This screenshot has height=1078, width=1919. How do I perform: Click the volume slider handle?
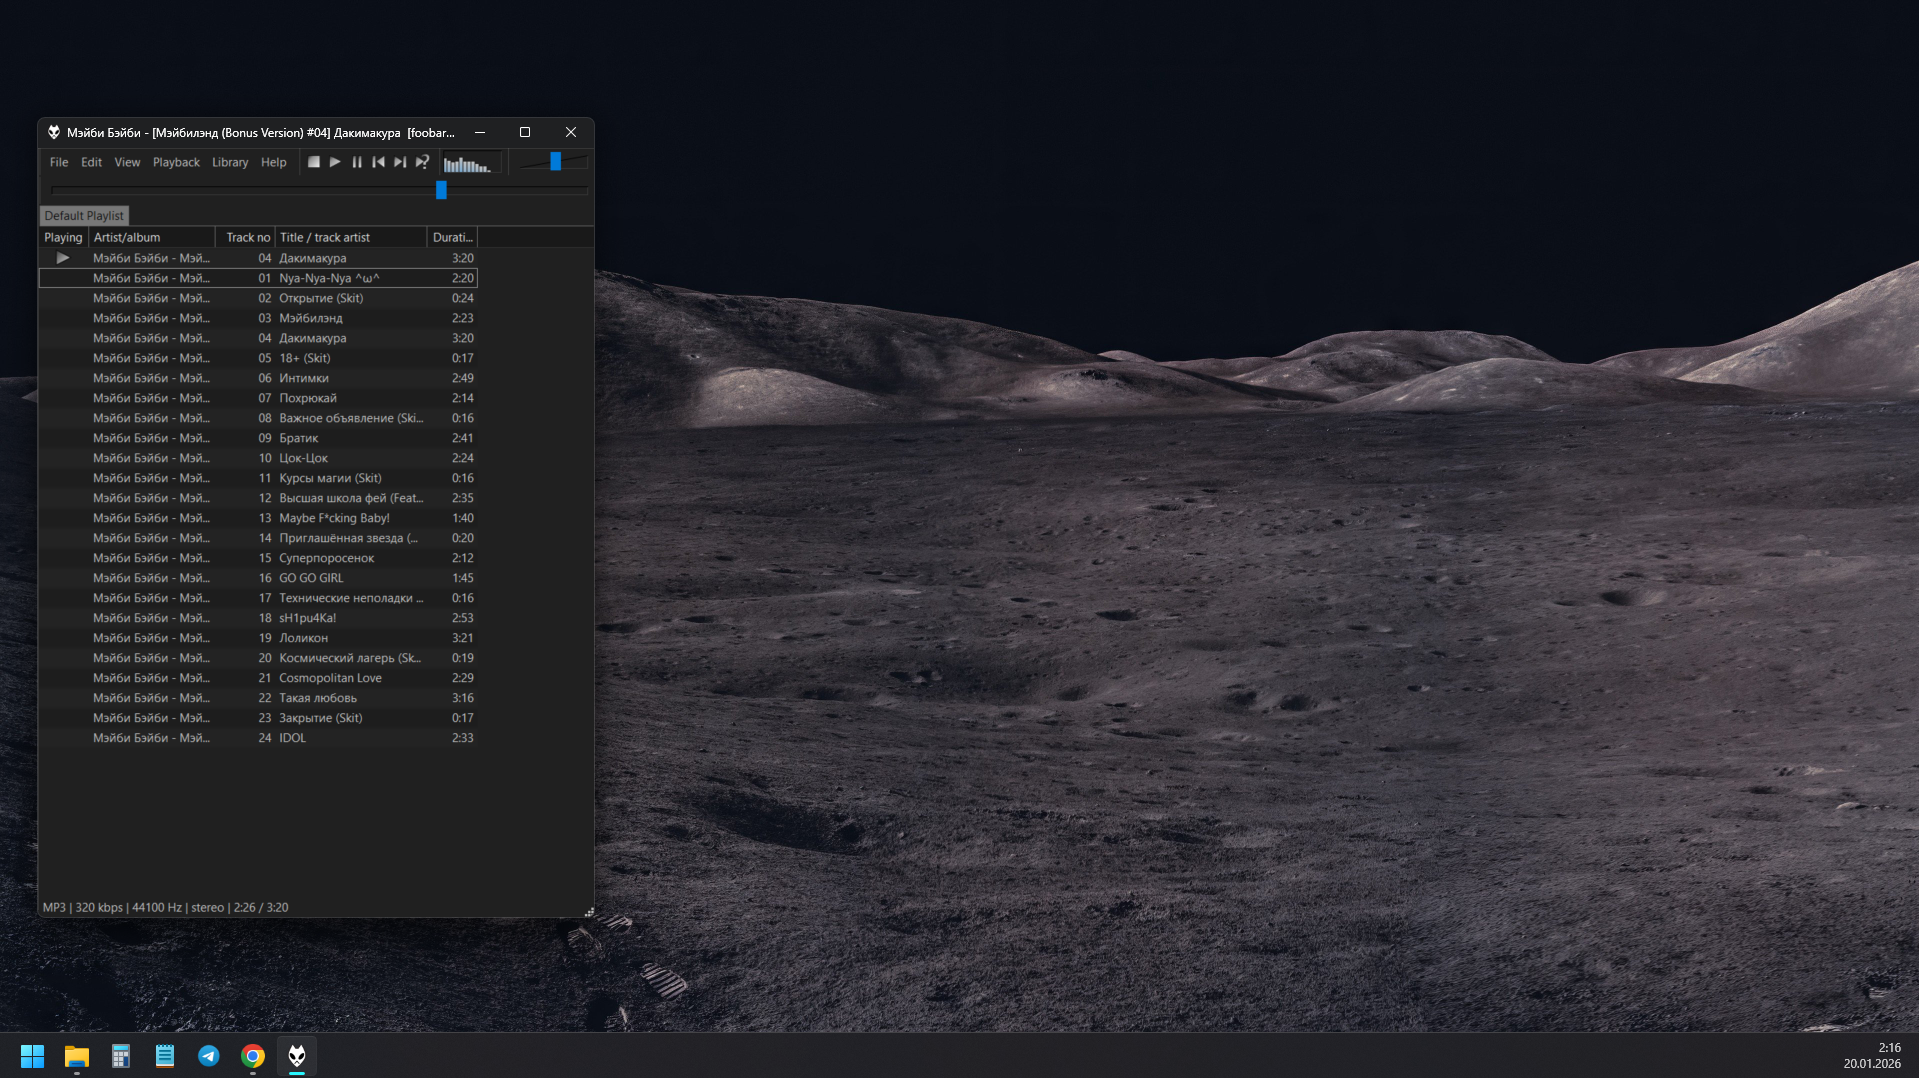pyautogui.click(x=555, y=162)
